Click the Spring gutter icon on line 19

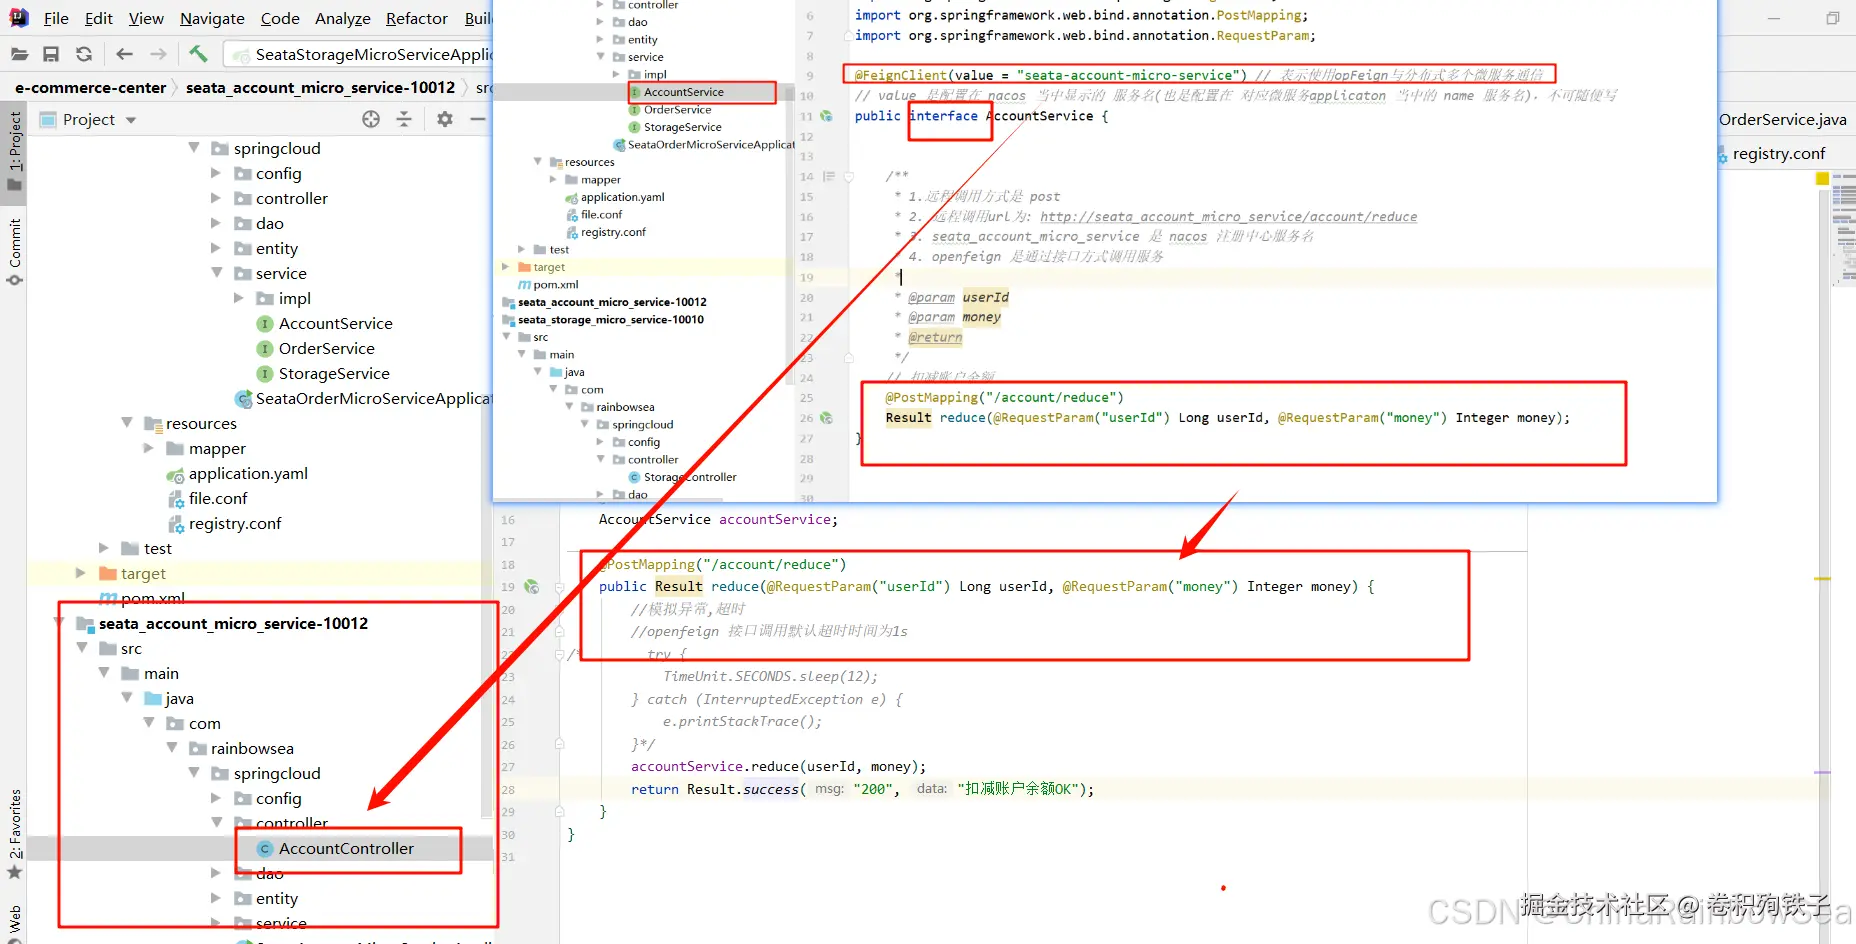(532, 587)
